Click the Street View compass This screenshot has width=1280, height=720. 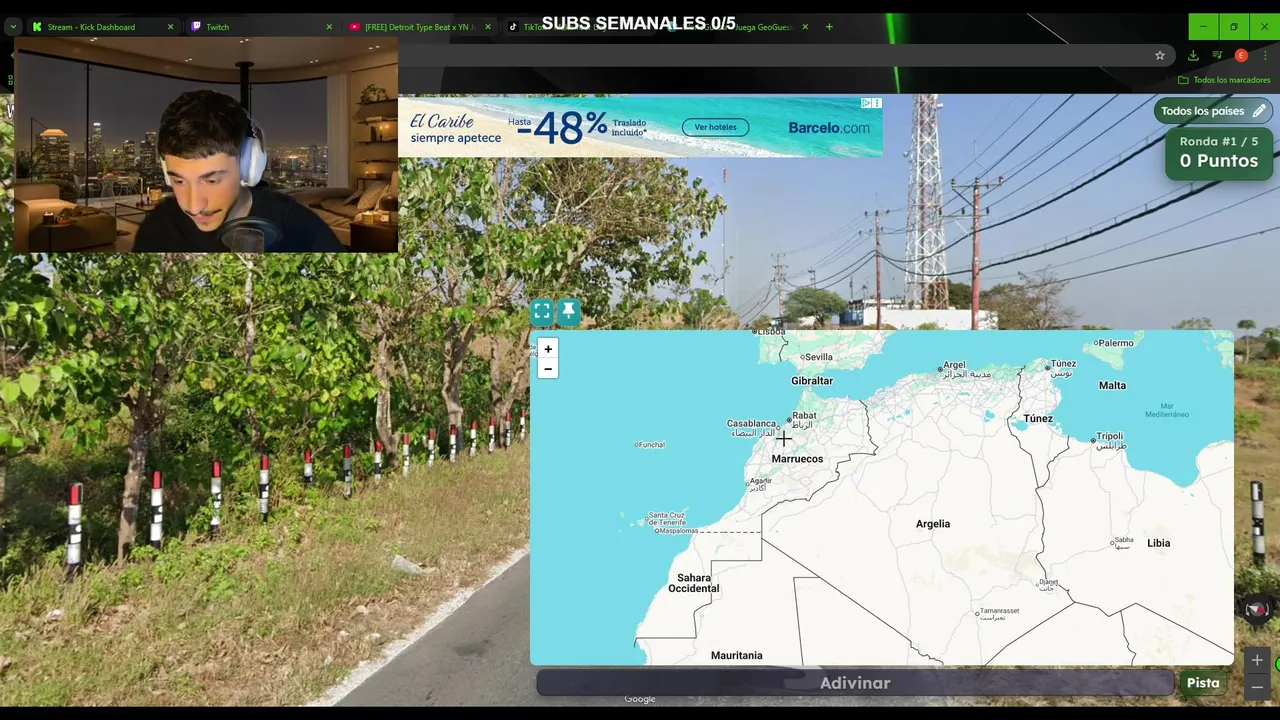click(1258, 609)
